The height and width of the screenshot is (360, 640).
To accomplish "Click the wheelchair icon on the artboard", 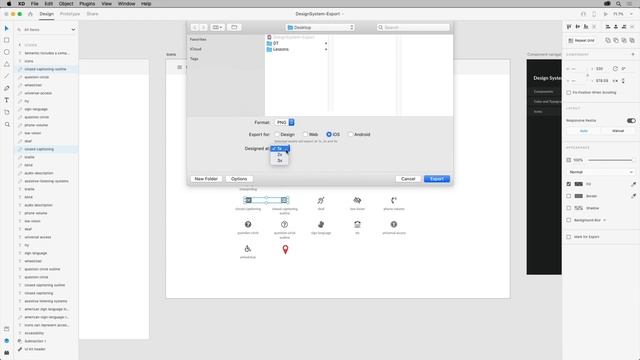I will click(248, 249).
